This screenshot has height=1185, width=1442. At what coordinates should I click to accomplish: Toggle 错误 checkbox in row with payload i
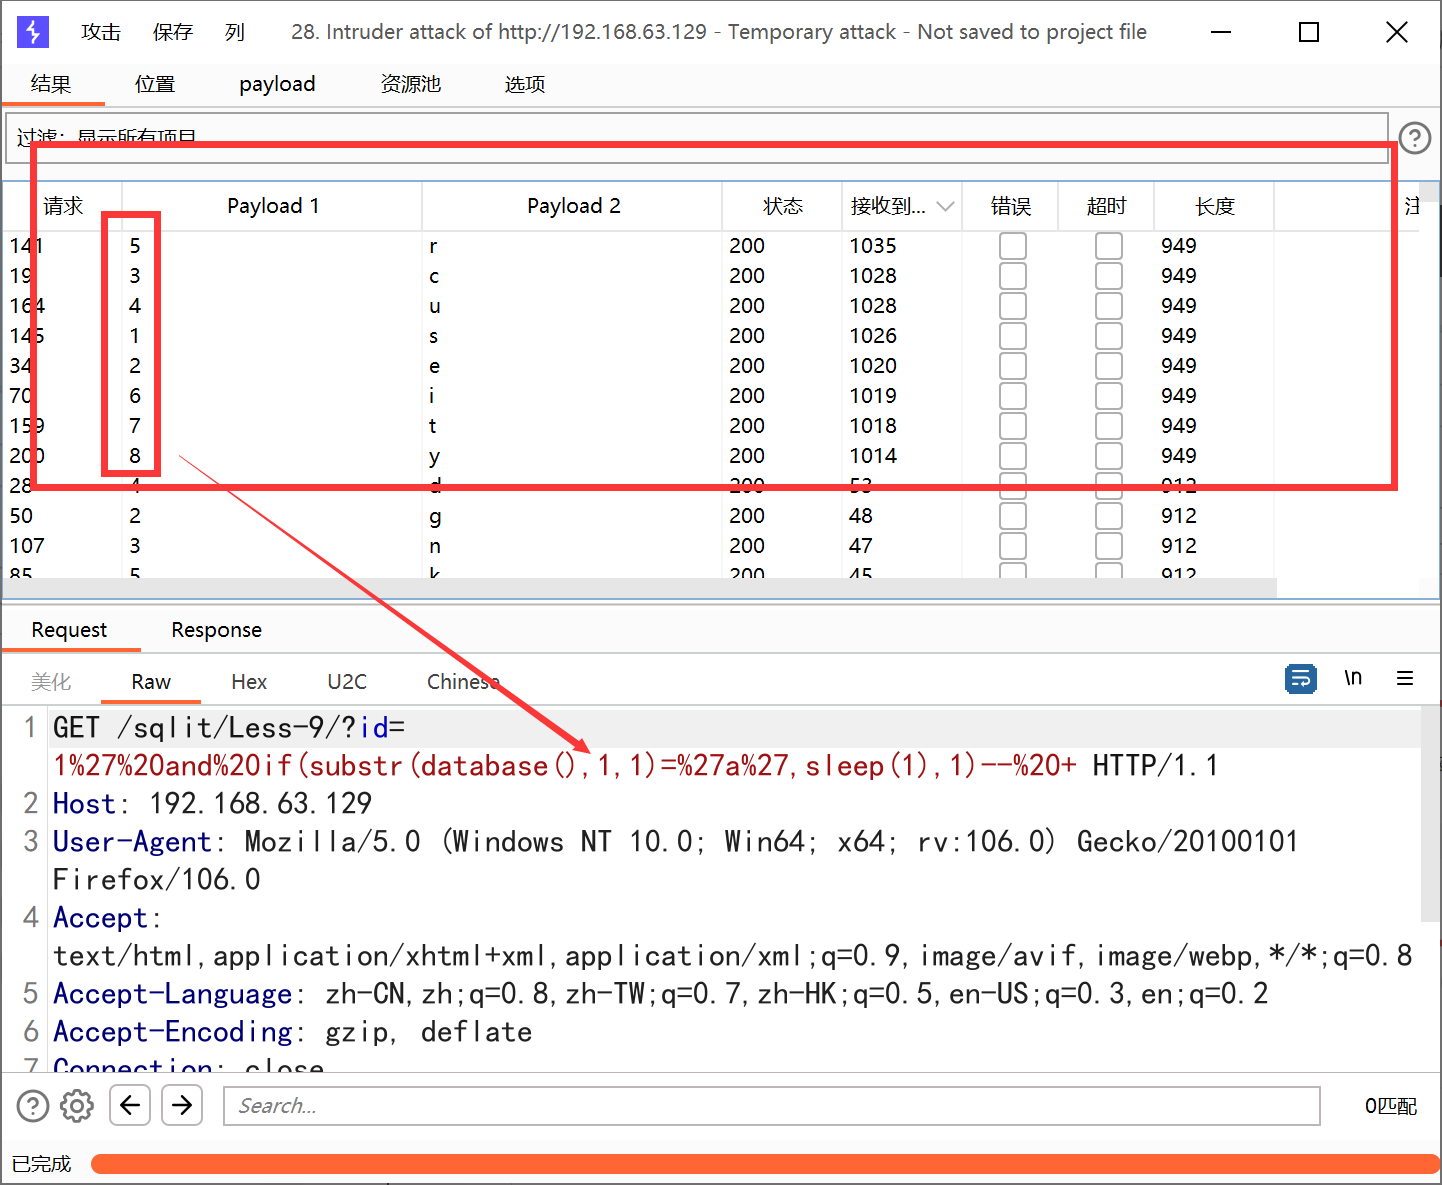pos(1013,396)
